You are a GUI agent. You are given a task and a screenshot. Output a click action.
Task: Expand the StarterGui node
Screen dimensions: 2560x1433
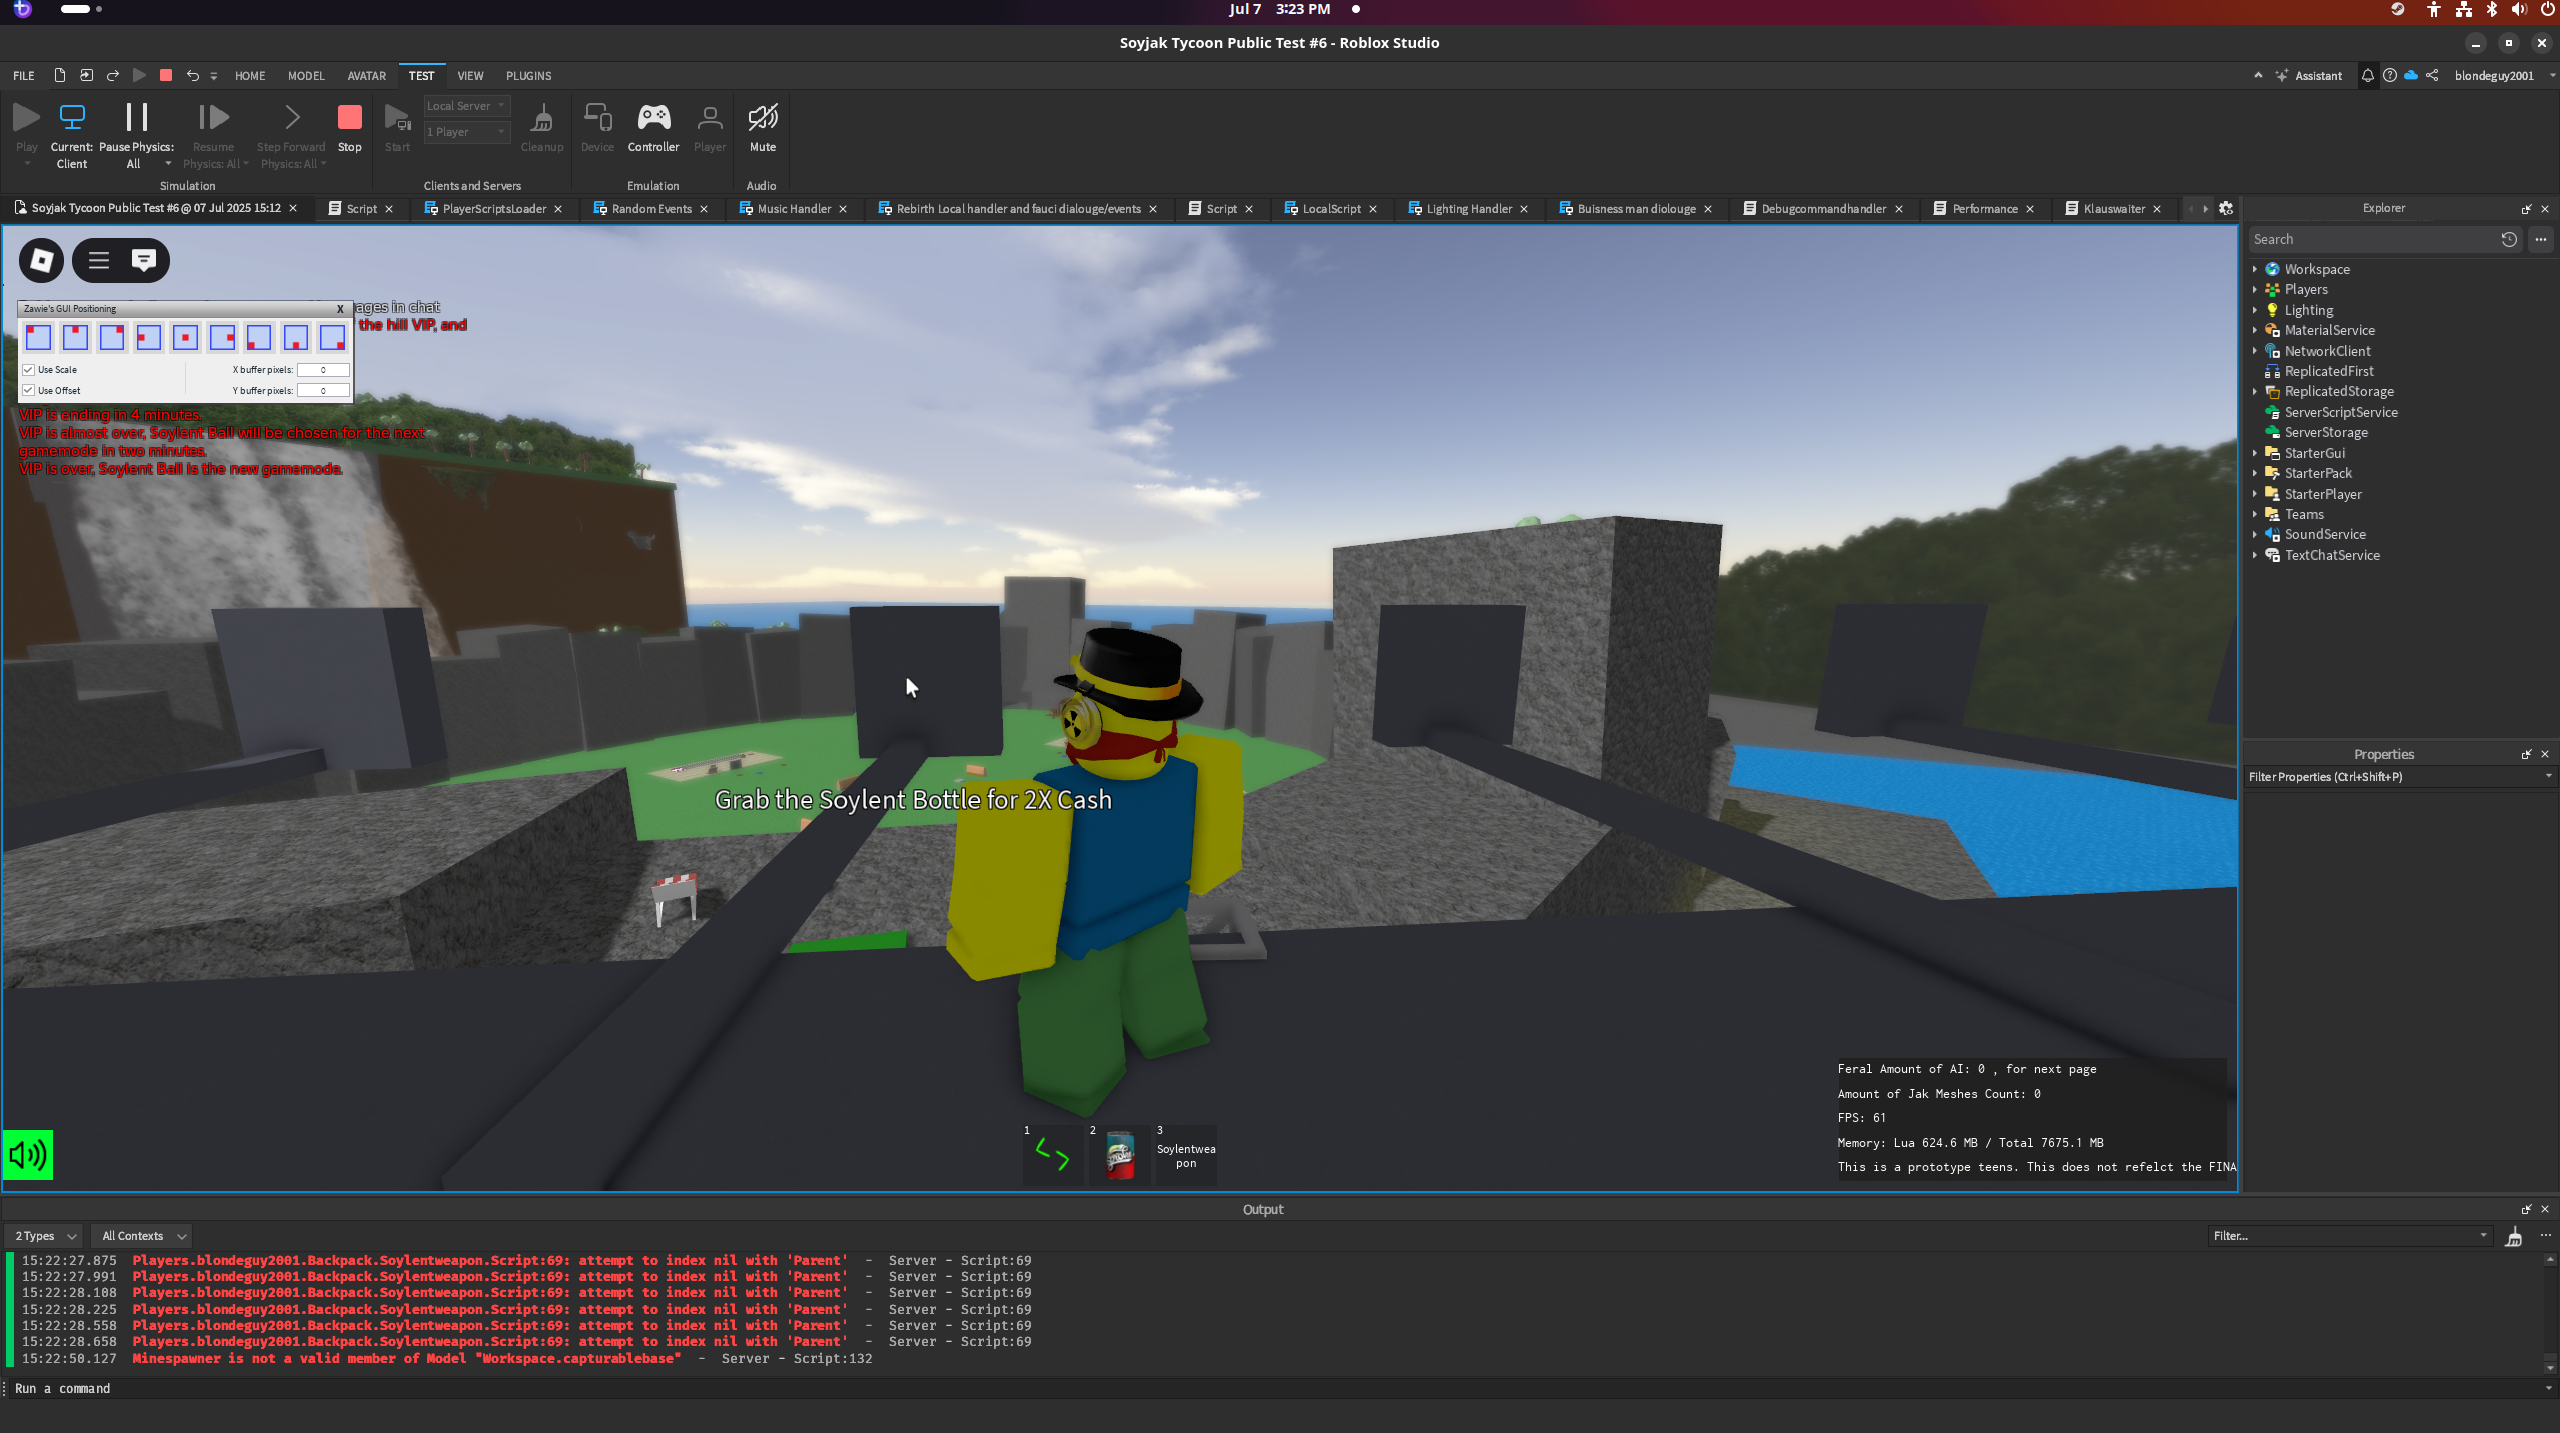point(2255,454)
